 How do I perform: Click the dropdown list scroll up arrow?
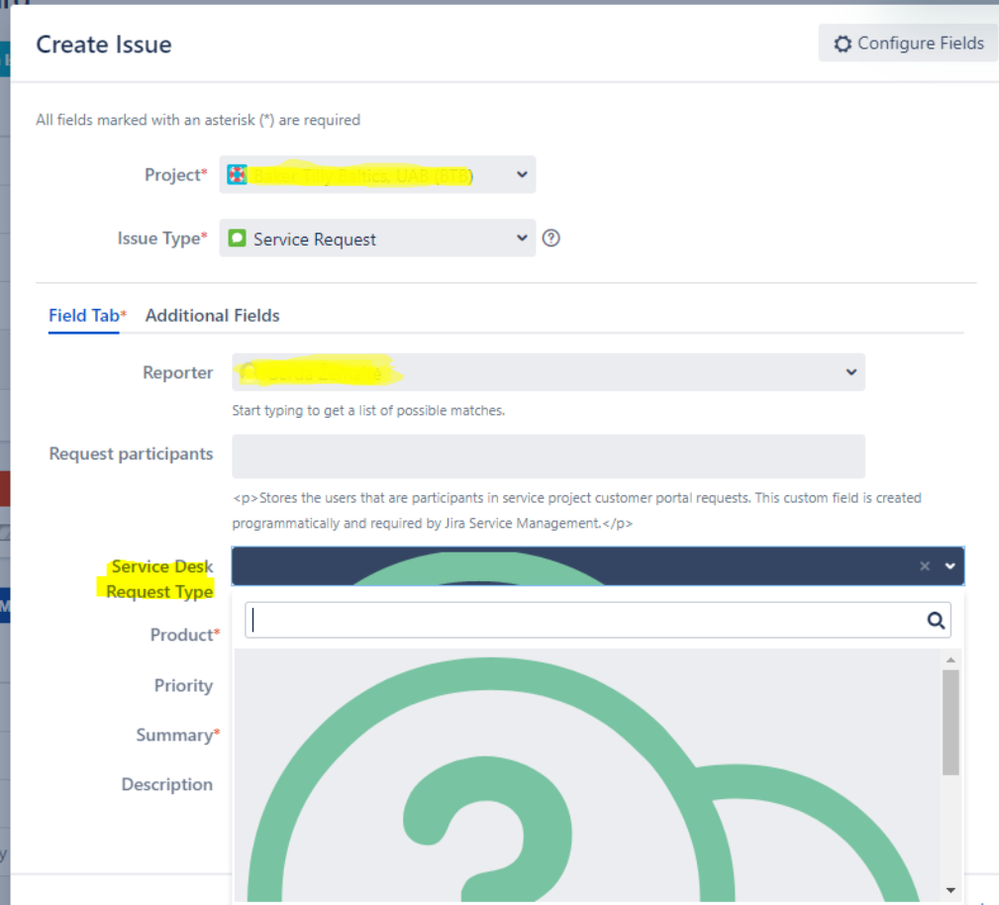pyautogui.click(x=951, y=660)
